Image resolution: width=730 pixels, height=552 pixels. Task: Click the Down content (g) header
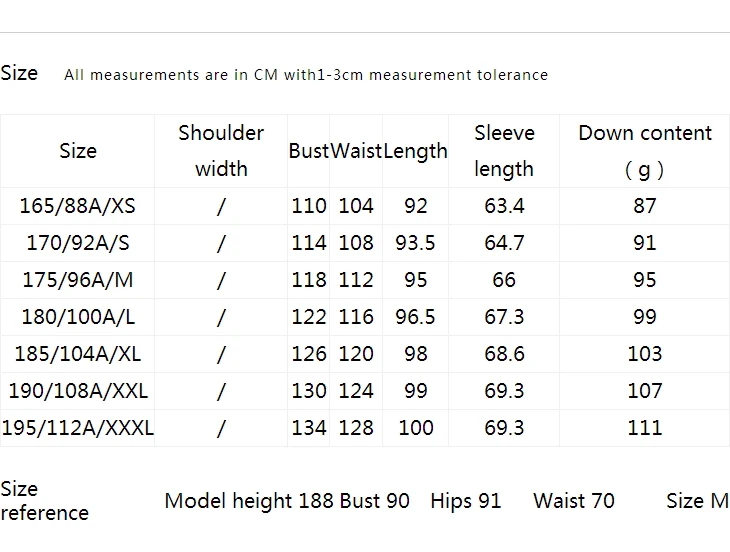(645, 151)
